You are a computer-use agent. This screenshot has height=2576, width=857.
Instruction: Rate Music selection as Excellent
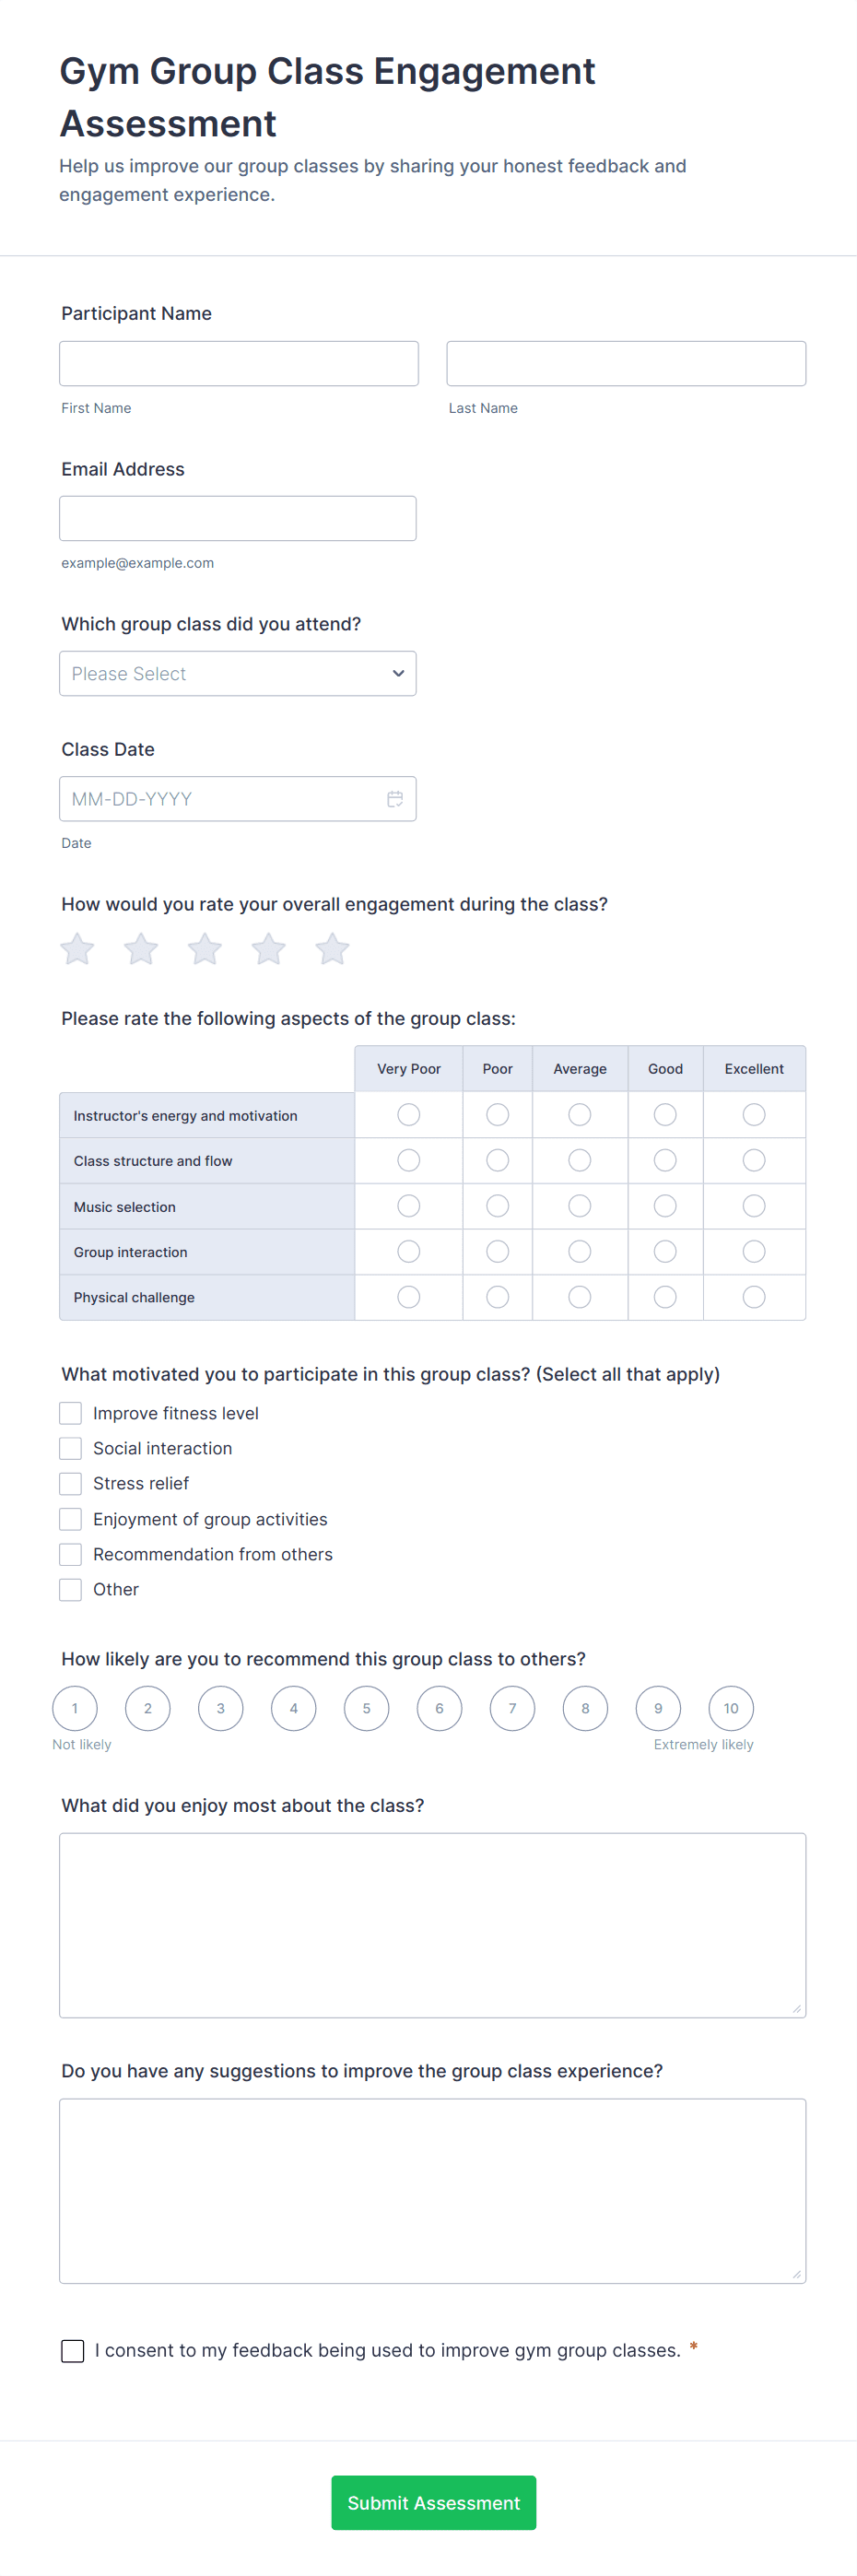tap(754, 1206)
